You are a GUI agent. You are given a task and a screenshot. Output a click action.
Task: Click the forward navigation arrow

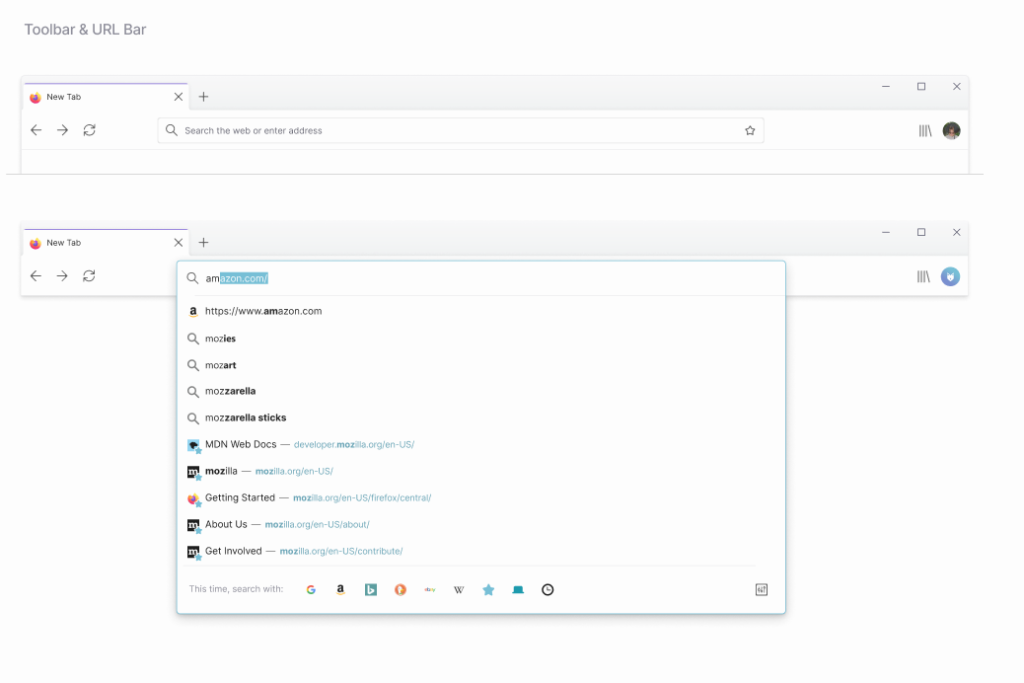click(x=62, y=130)
